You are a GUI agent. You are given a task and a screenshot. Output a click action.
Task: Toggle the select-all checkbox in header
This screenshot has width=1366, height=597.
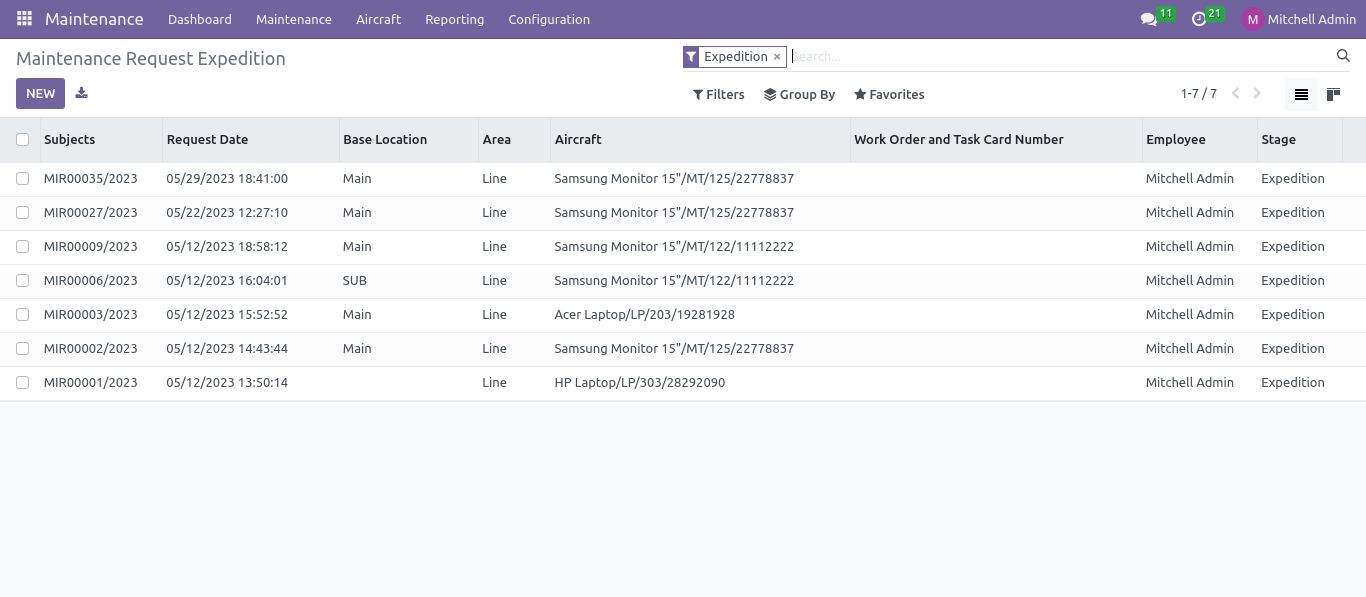[x=22, y=139]
